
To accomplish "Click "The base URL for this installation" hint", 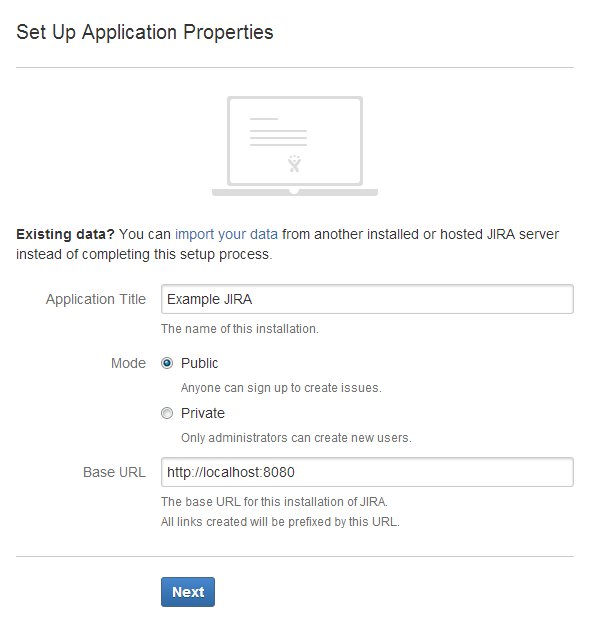I will coord(274,502).
